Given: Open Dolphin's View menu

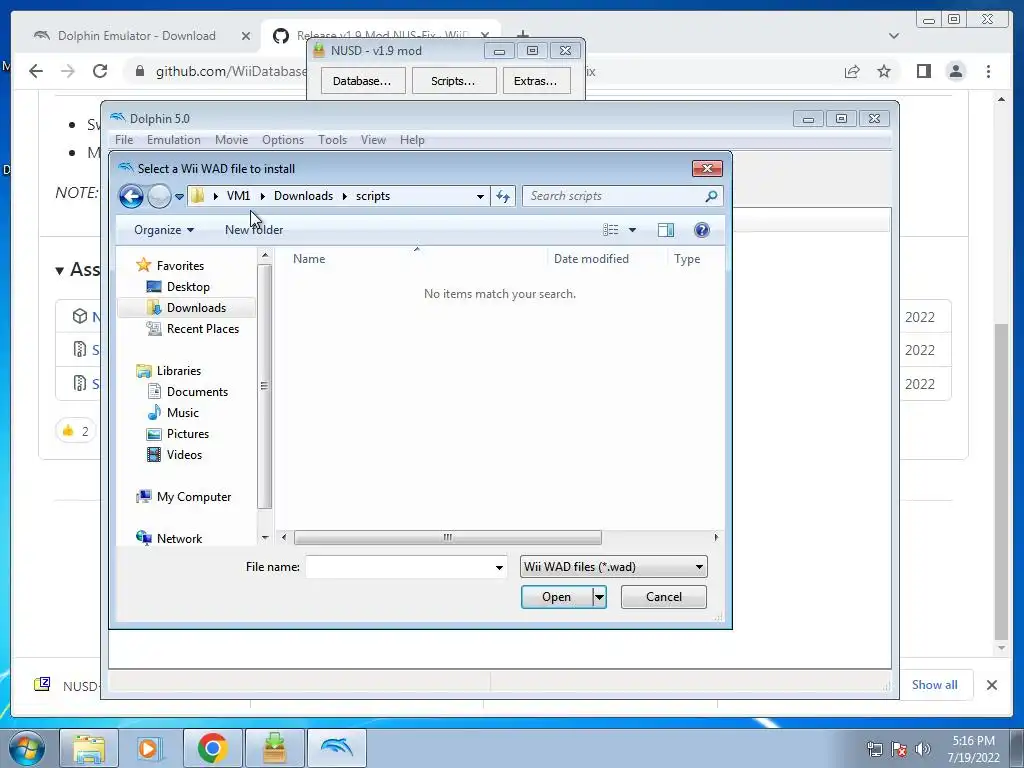Looking at the screenshot, I should click(x=374, y=140).
